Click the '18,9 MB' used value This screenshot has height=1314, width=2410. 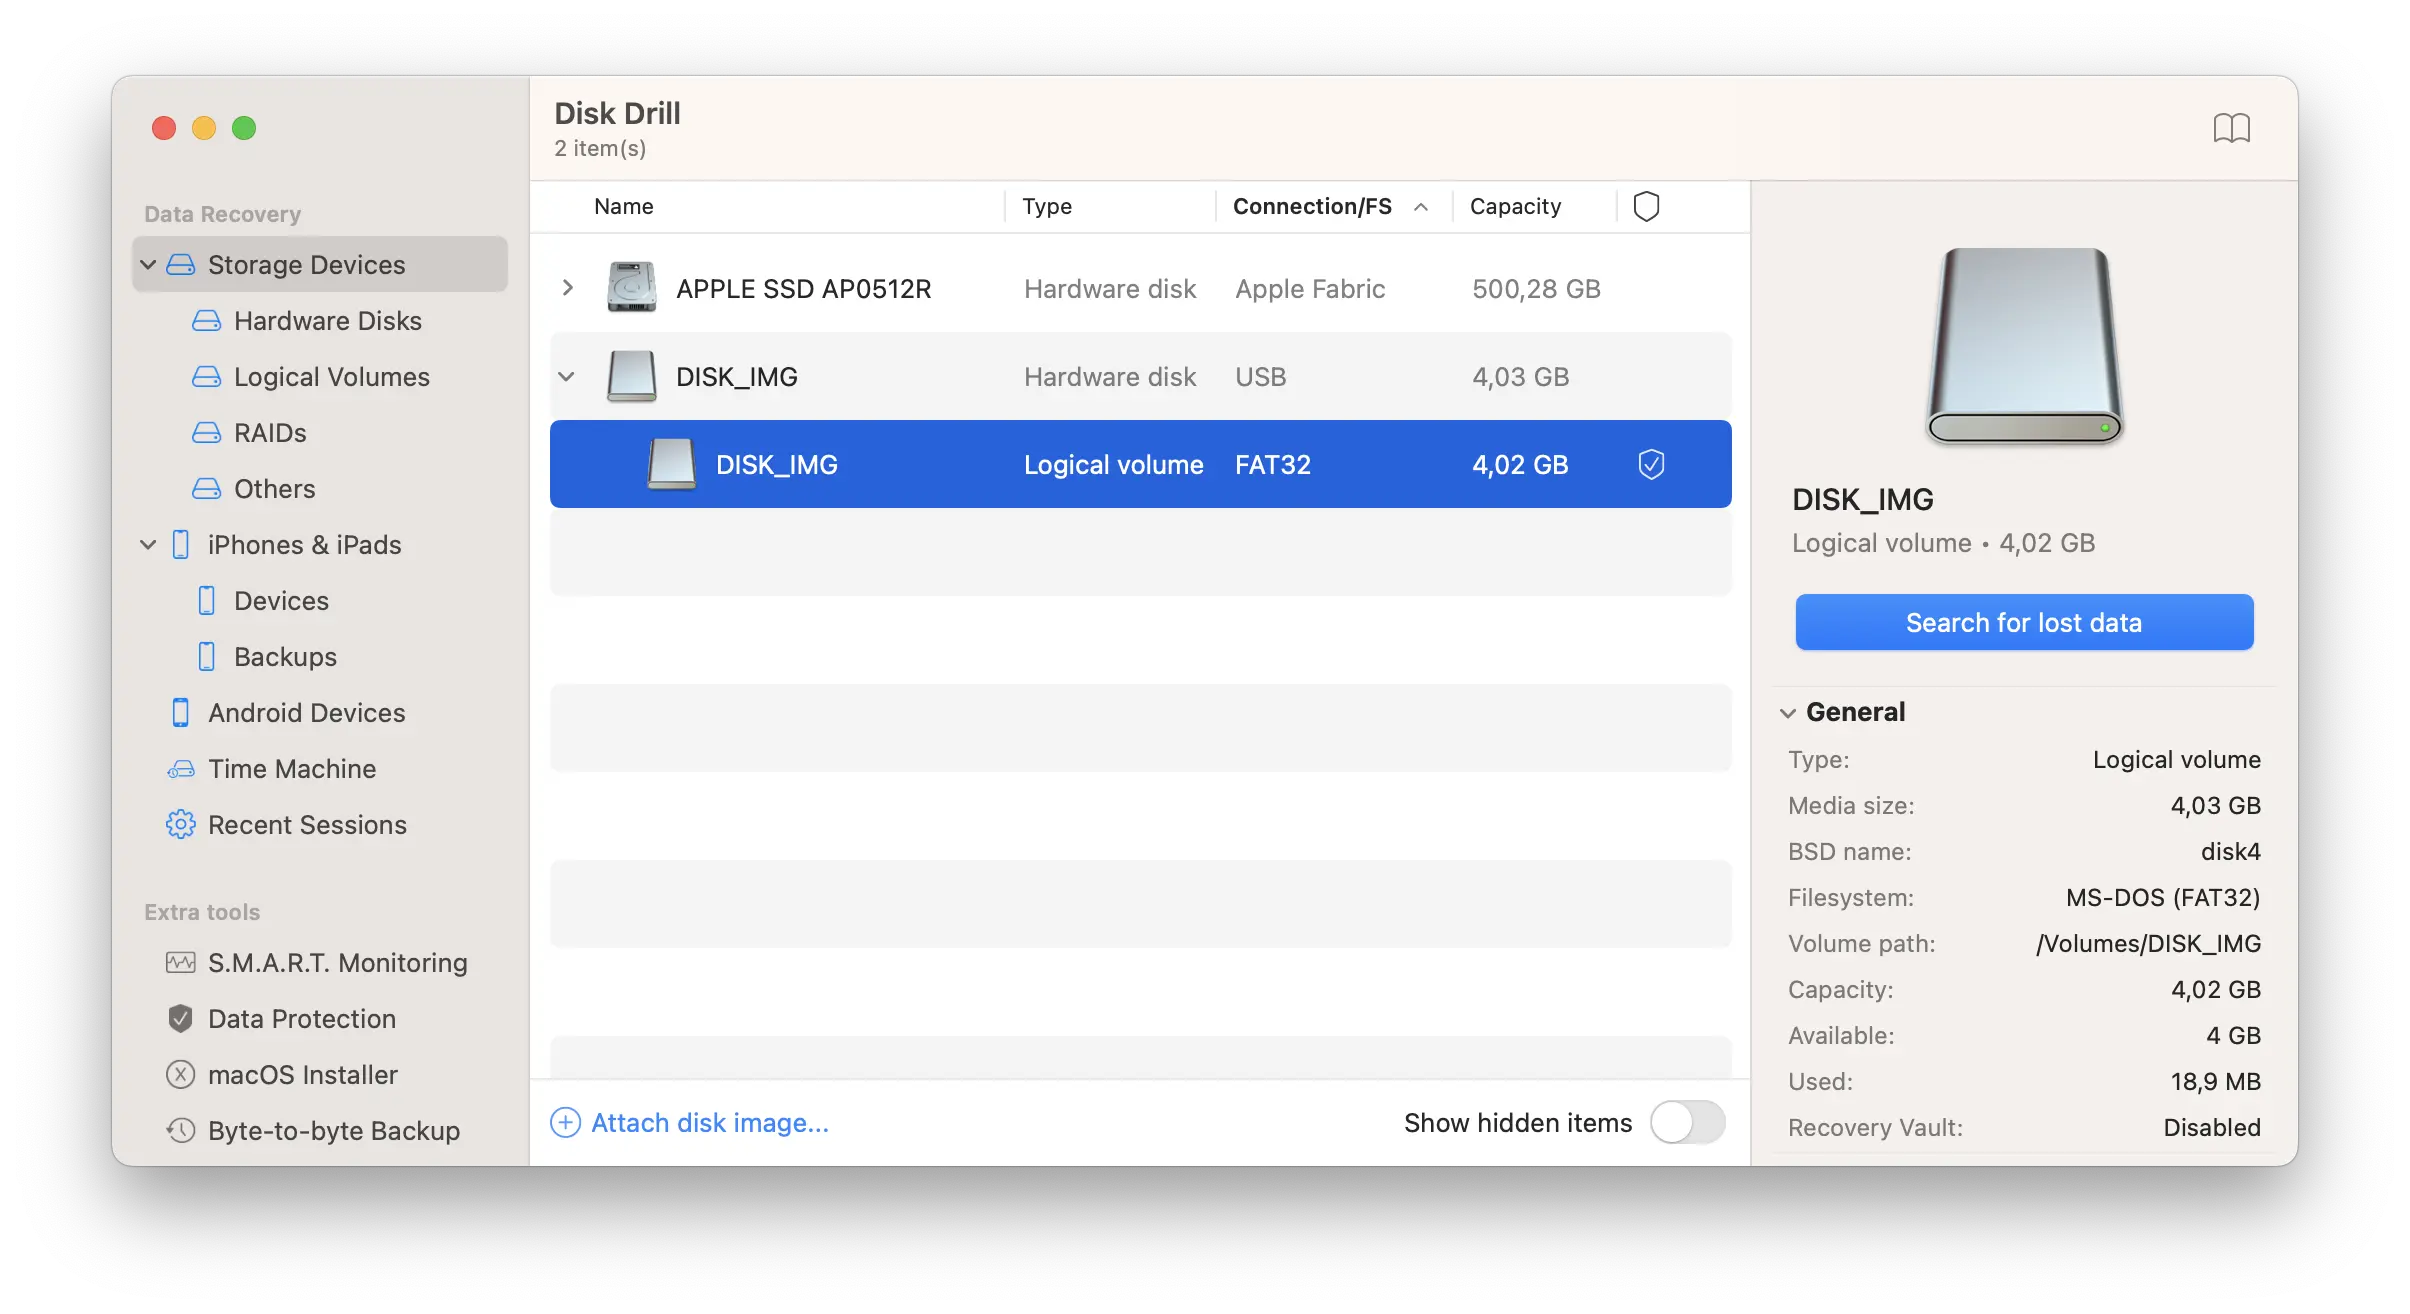point(2215,1081)
